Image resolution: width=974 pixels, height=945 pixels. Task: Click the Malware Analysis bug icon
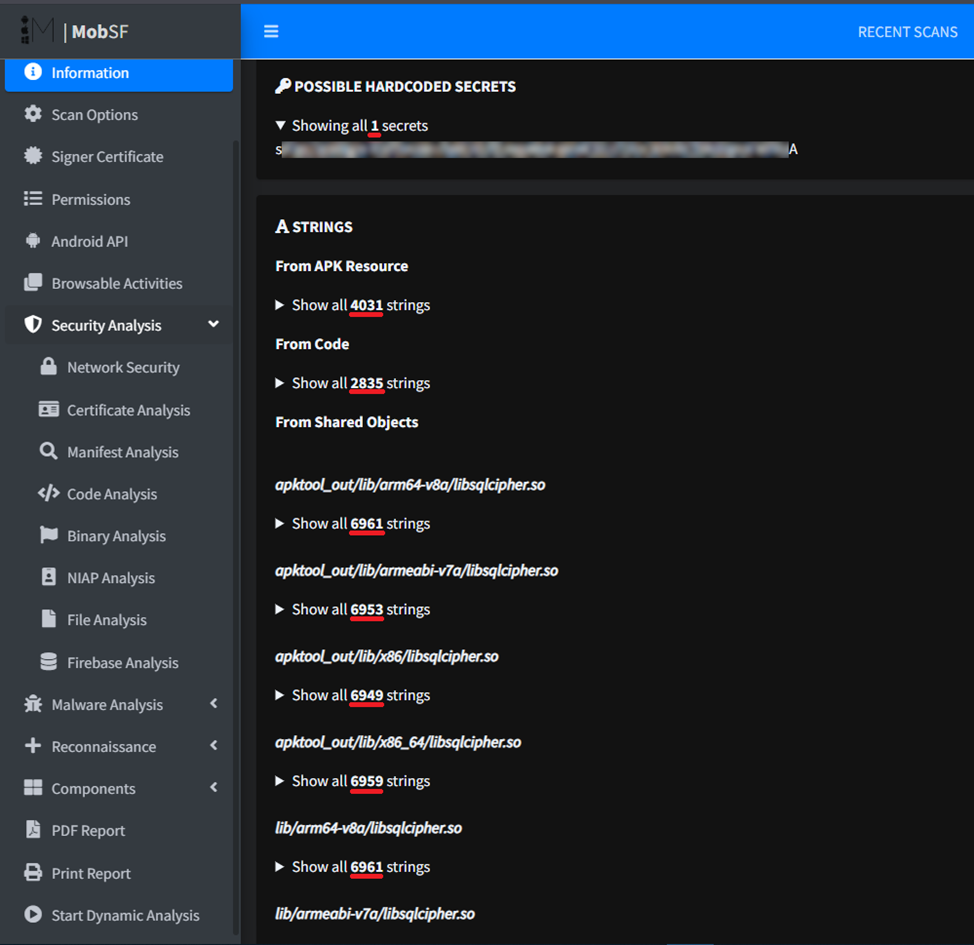33,704
